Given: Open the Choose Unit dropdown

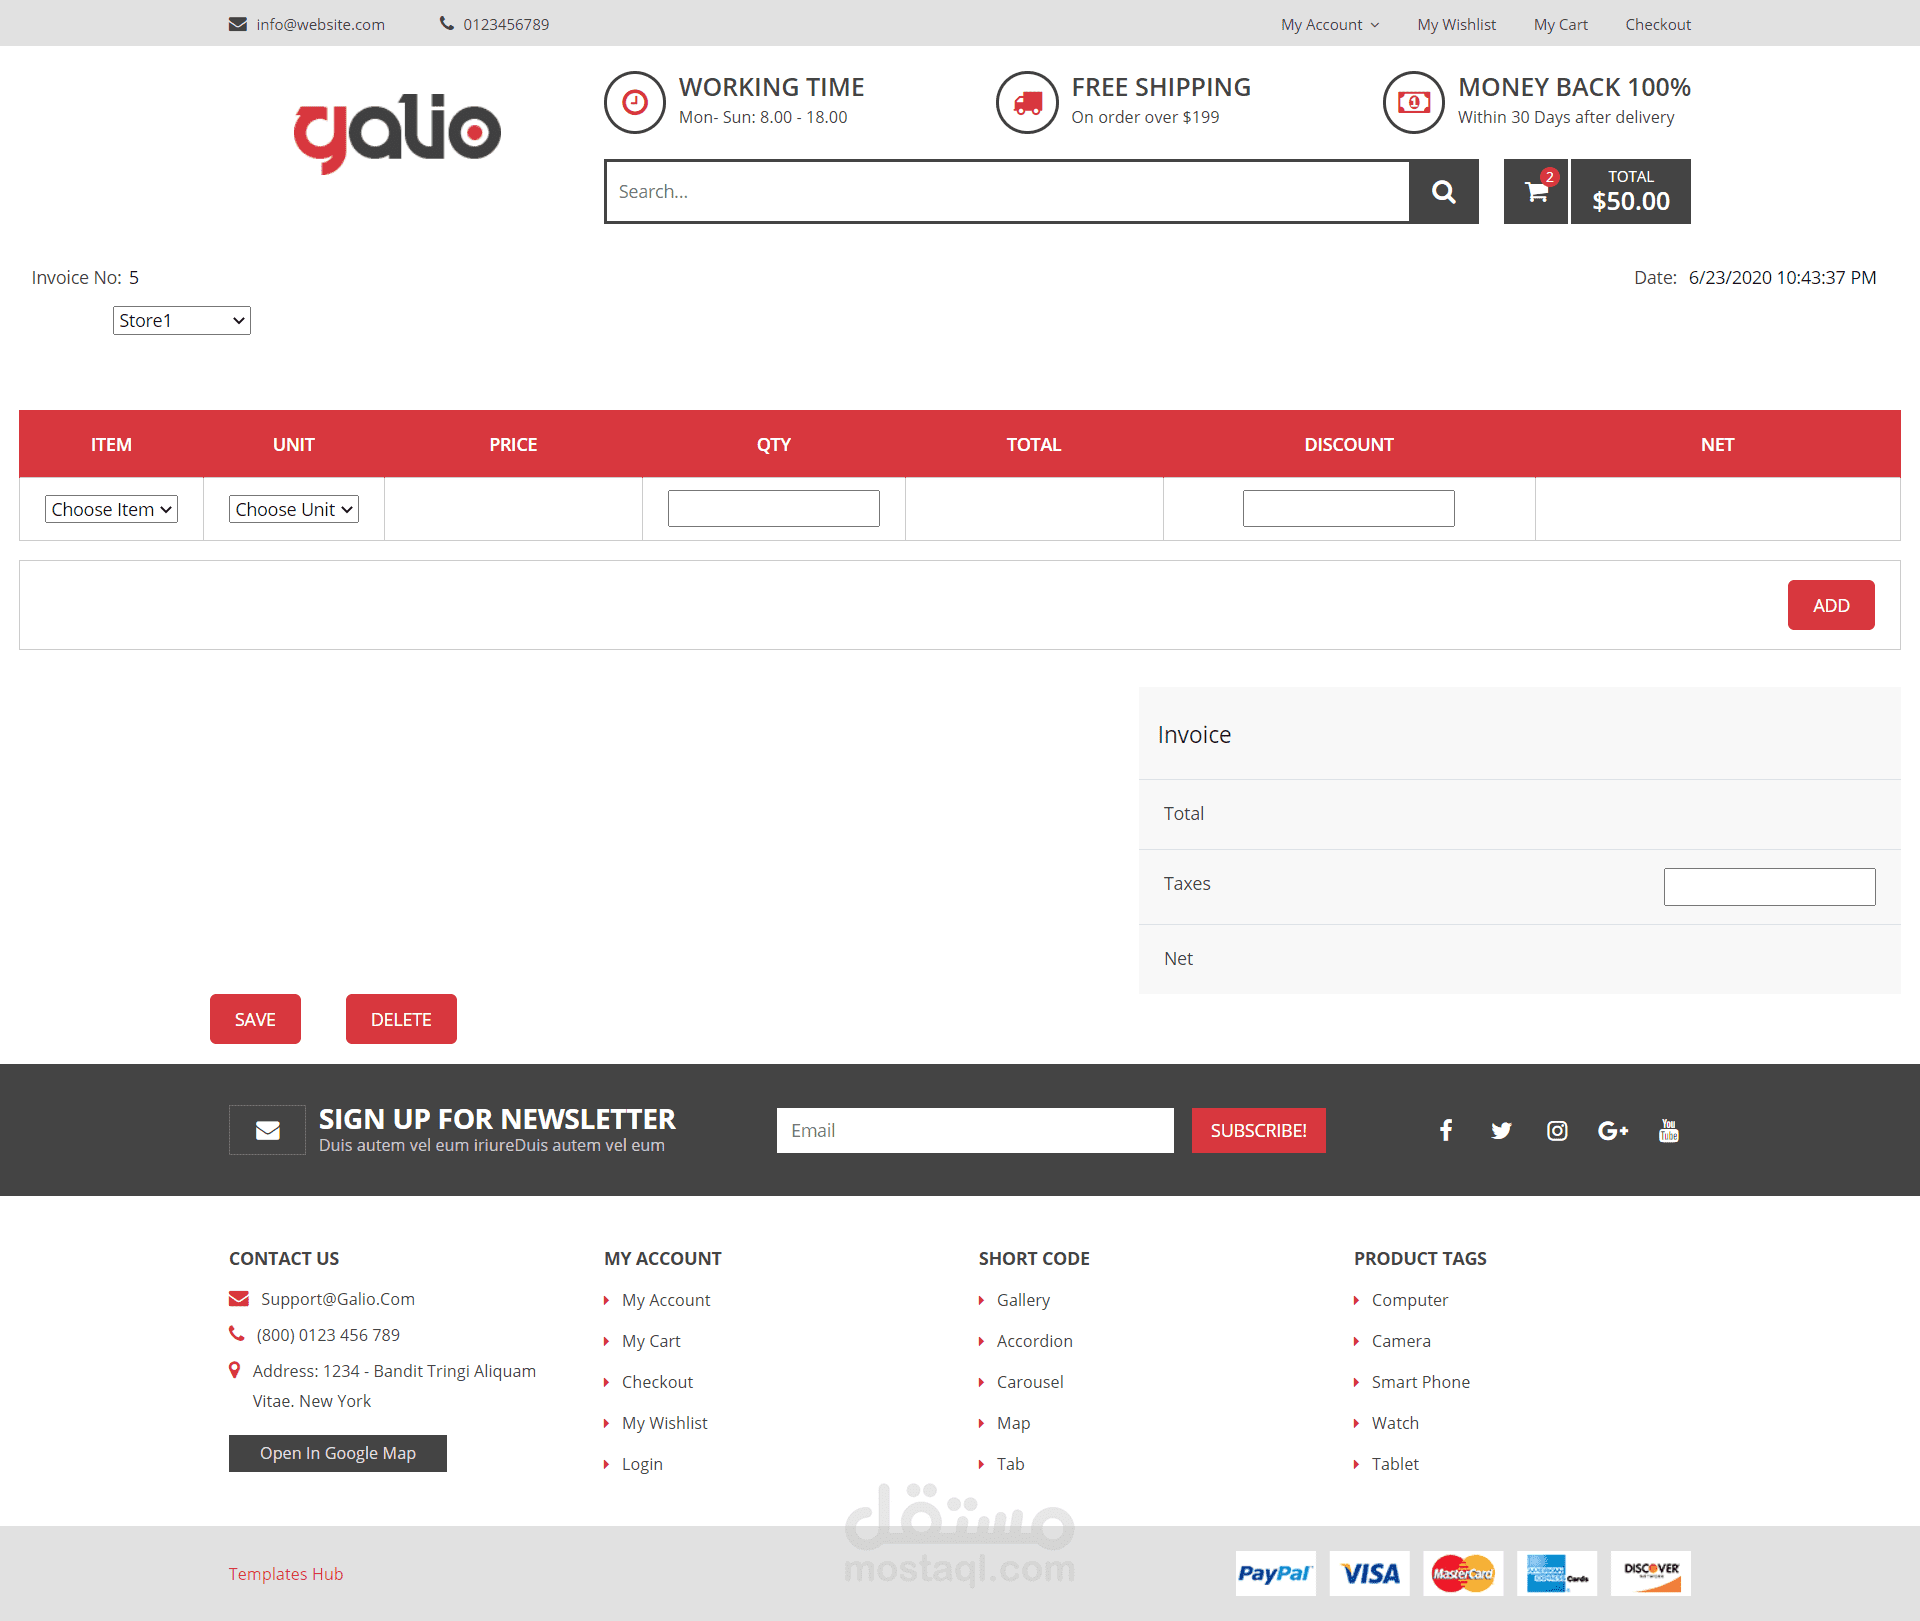Looking at the screenshot, I should point(293,509).
